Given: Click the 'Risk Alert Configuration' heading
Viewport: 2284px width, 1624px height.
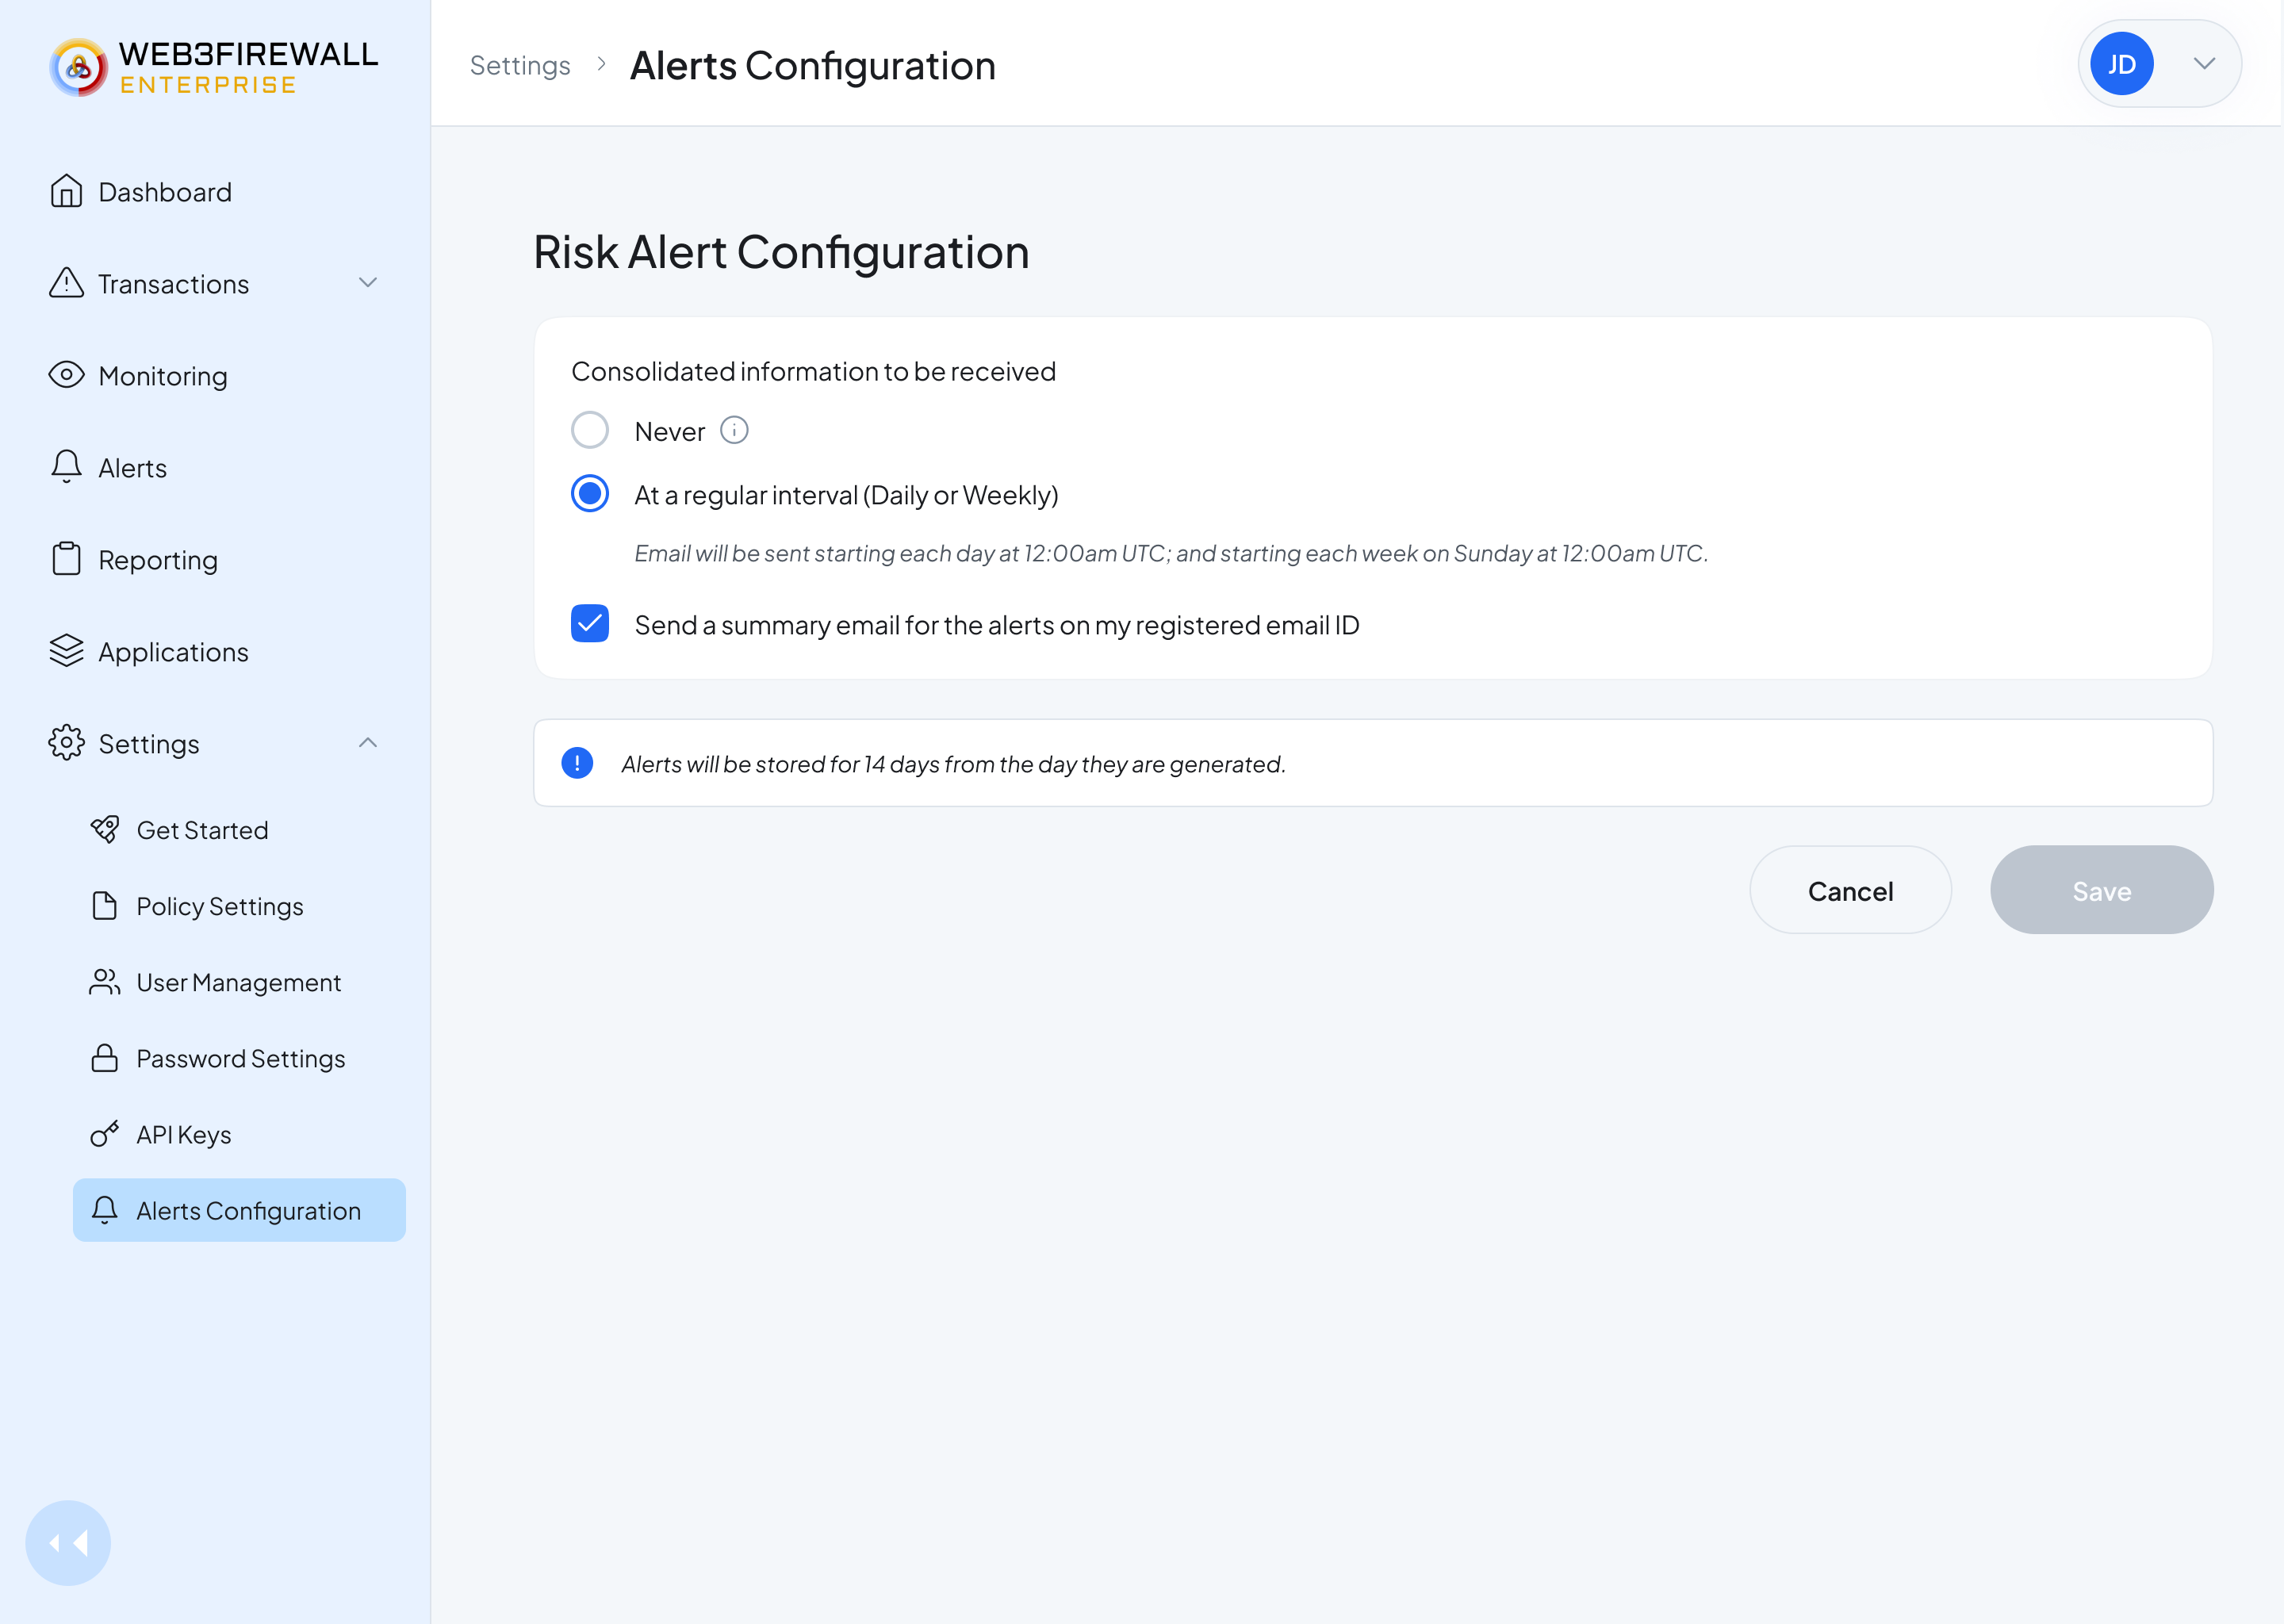Looking at the screenshot, I should point(781,252).
